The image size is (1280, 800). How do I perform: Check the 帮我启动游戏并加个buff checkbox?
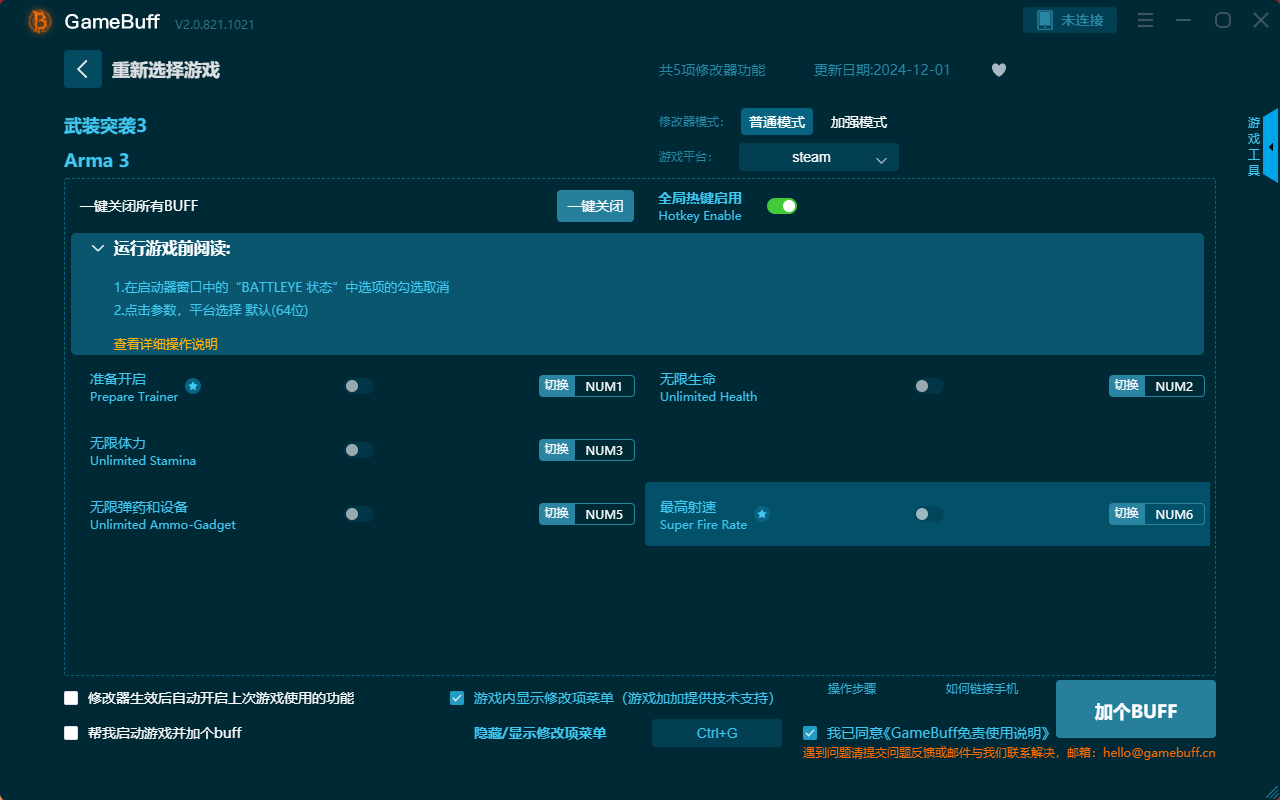pyautogui.click(x=70, y=732)
